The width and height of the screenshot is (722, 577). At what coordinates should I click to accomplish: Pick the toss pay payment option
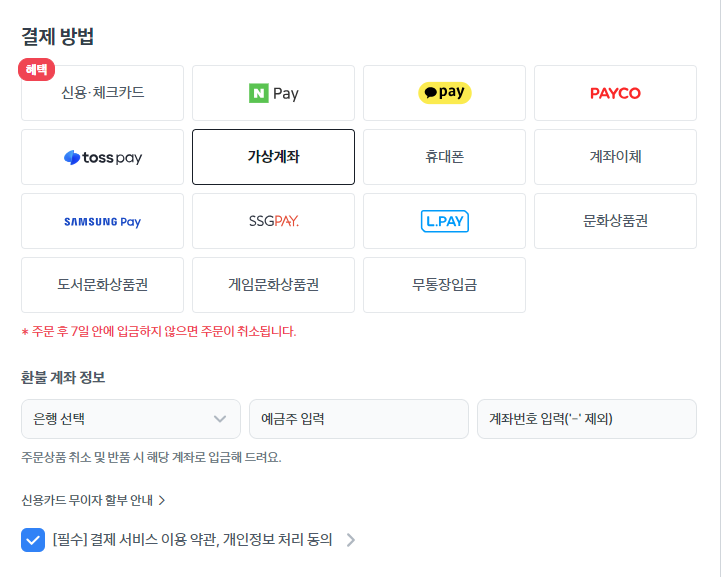102,157
